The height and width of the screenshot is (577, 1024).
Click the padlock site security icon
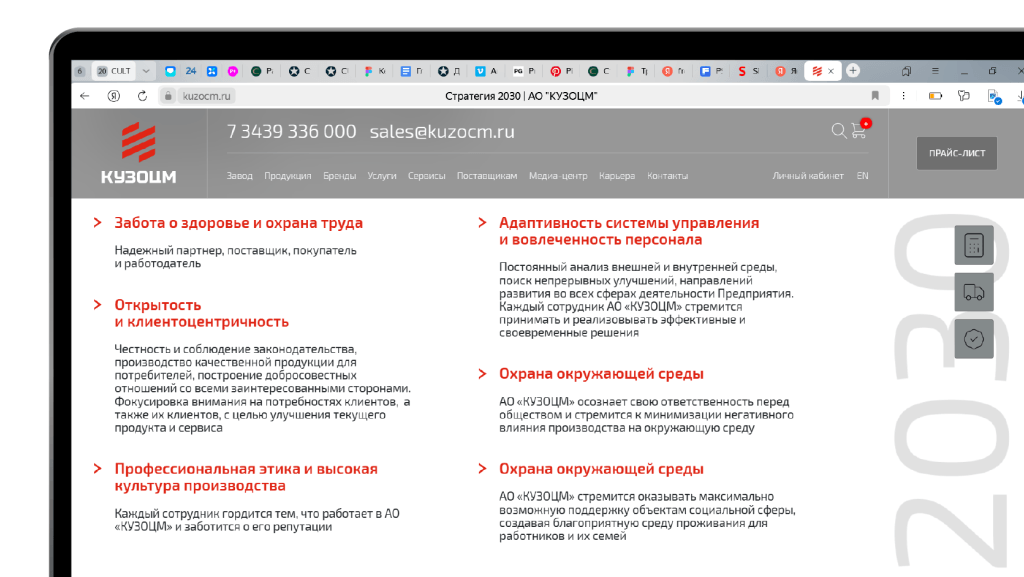168,96
